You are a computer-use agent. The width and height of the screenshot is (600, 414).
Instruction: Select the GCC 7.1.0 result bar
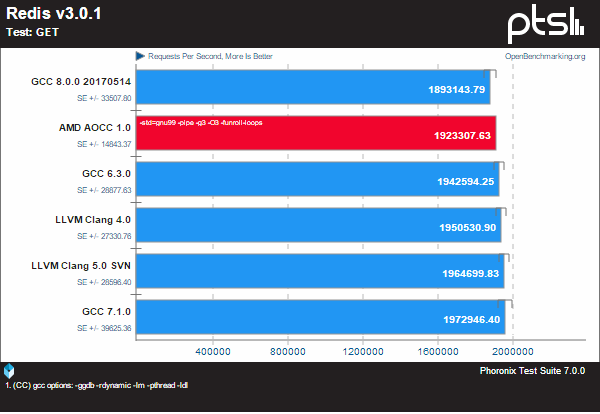(x=321, y=317)
